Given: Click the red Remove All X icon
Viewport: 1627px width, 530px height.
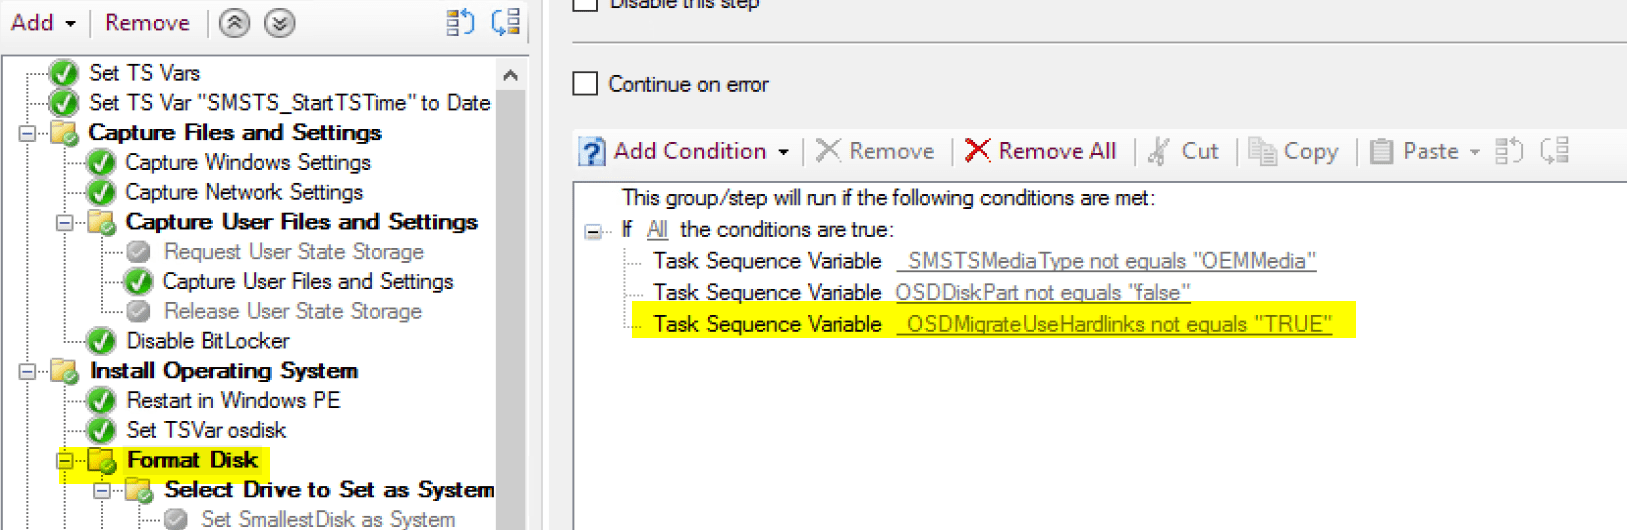Looking at the screenshot, I should pyautogui.click(x=977, y=150).
